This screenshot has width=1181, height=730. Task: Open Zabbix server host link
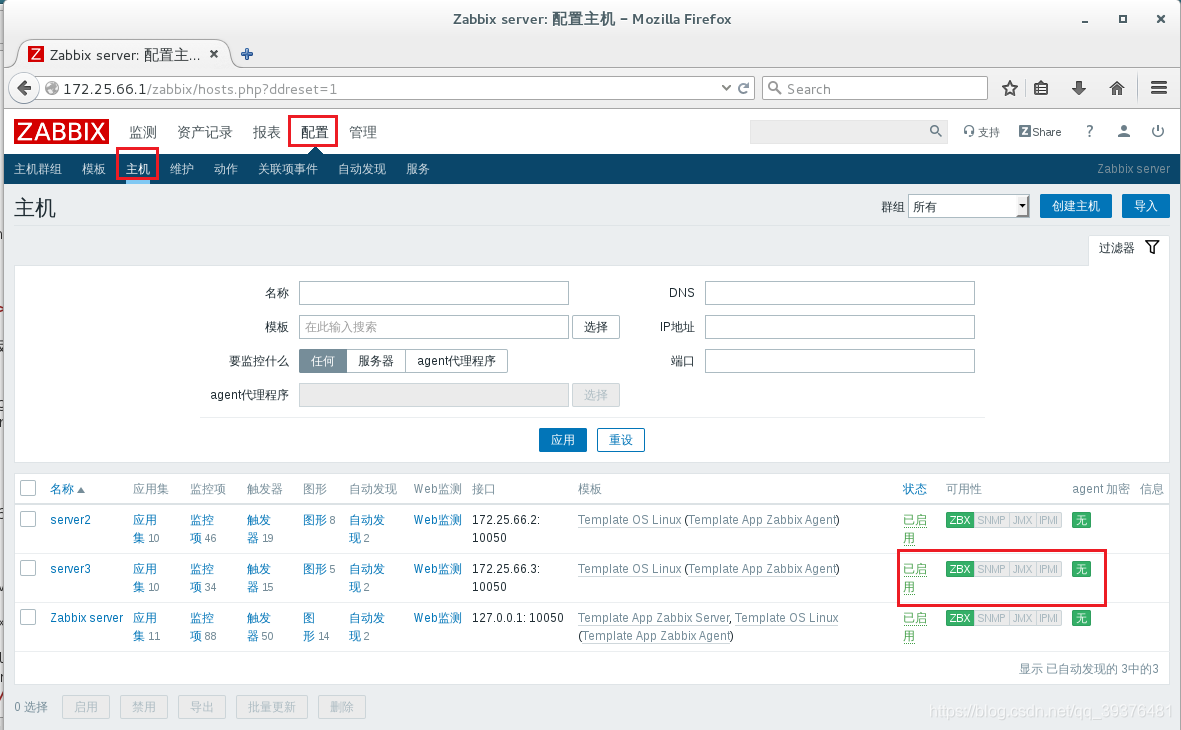point(87,618)
